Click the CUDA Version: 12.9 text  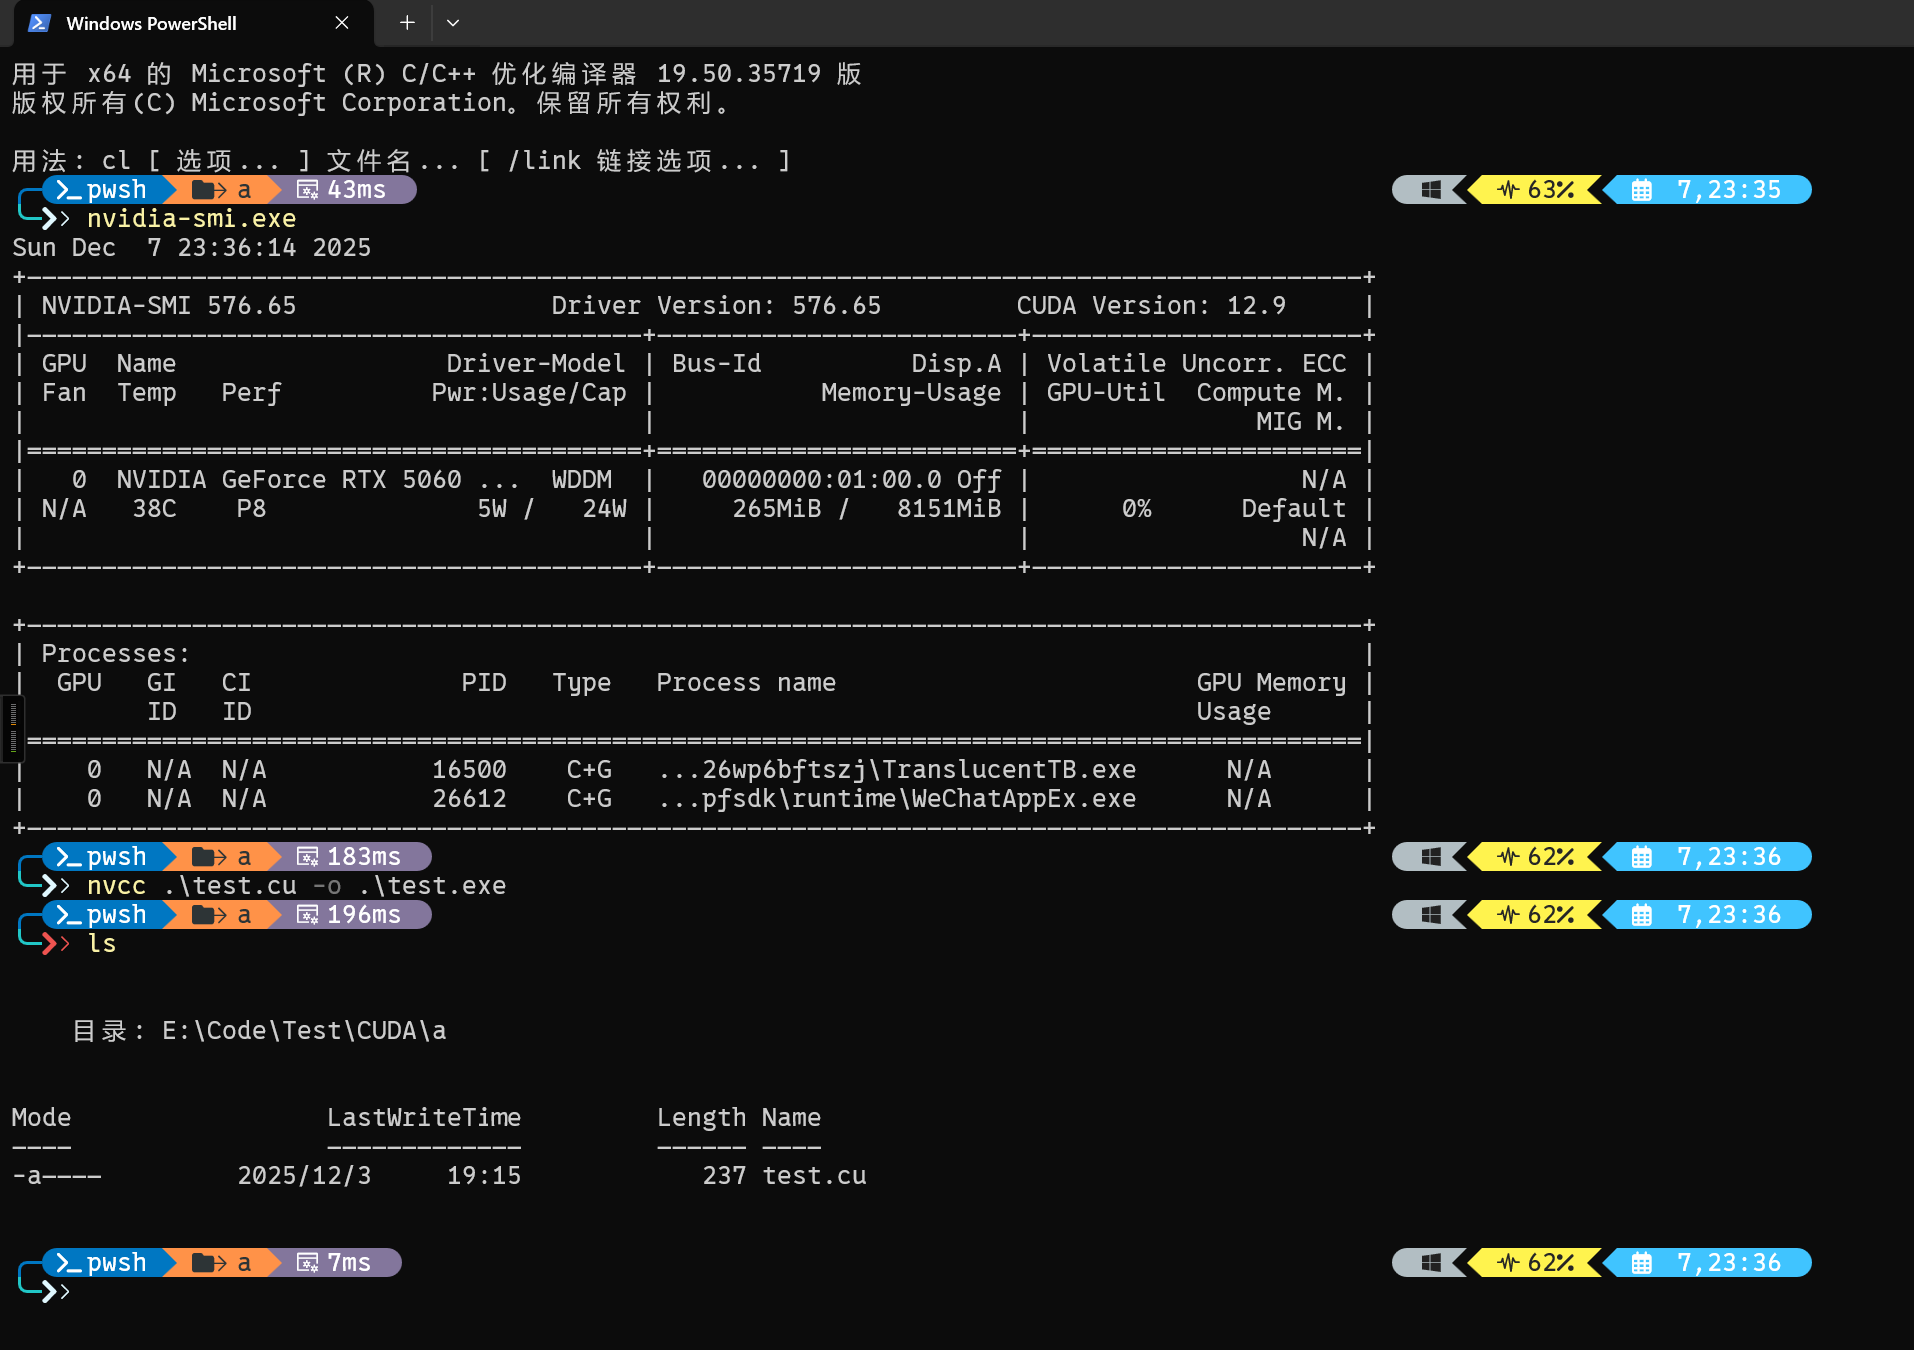point(1151,306)
